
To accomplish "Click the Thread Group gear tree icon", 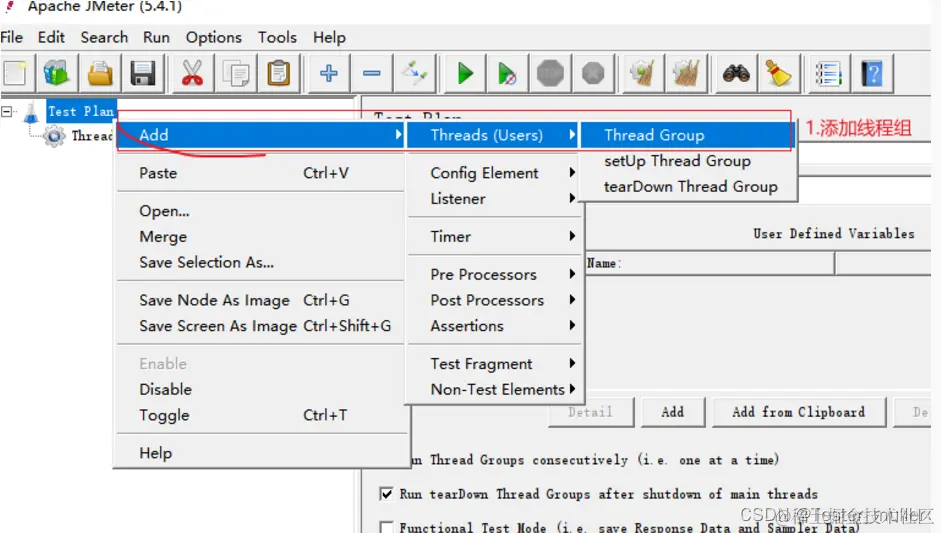I will coord(54,136).
